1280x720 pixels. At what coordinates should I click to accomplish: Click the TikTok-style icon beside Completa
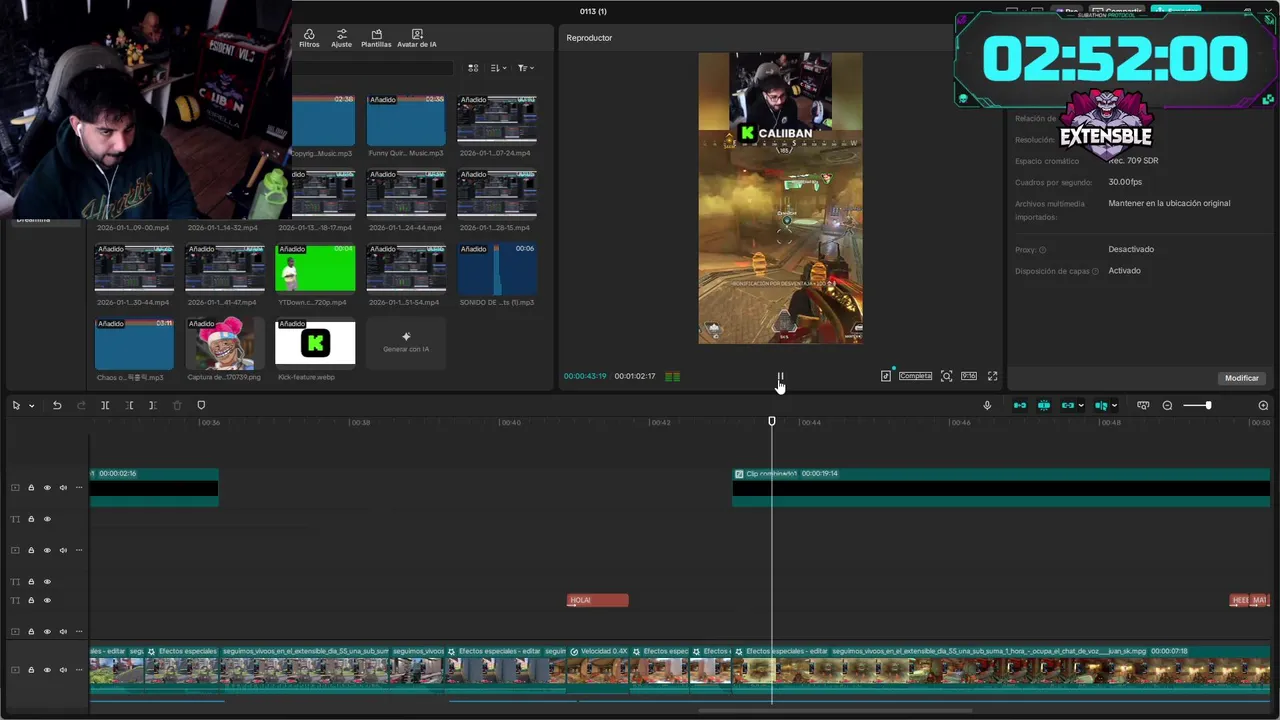885,376
